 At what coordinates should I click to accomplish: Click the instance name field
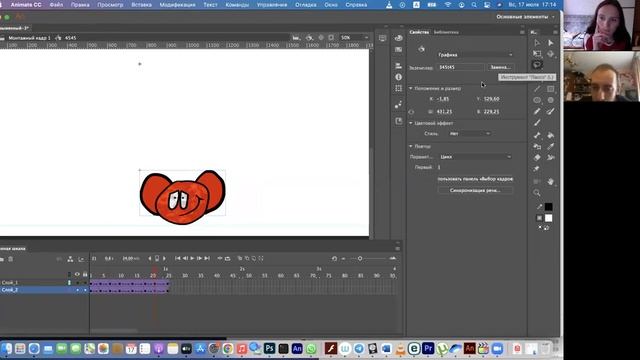pyautogui.click(x=460, y=67)
